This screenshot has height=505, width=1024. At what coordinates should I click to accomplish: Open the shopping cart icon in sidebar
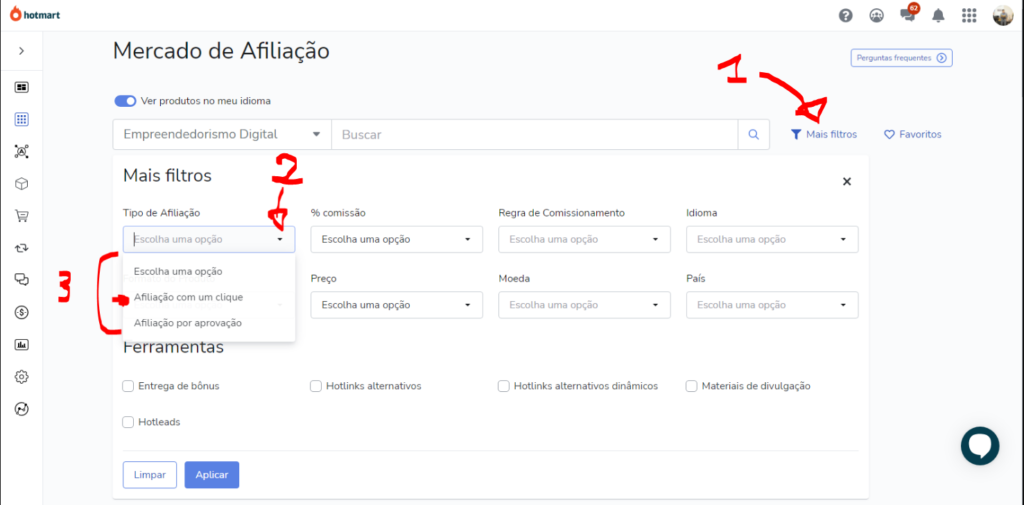point(21,216)
